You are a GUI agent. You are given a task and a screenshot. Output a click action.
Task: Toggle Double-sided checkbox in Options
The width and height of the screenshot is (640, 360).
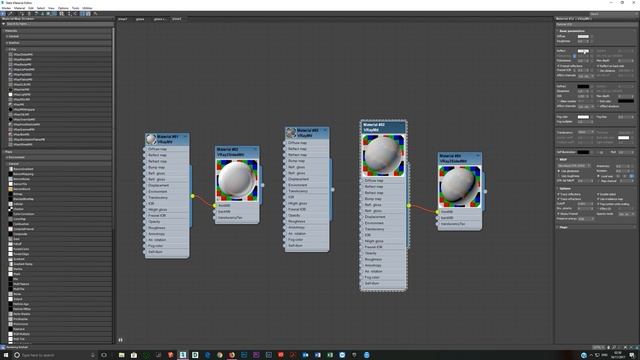pos(598,194)
